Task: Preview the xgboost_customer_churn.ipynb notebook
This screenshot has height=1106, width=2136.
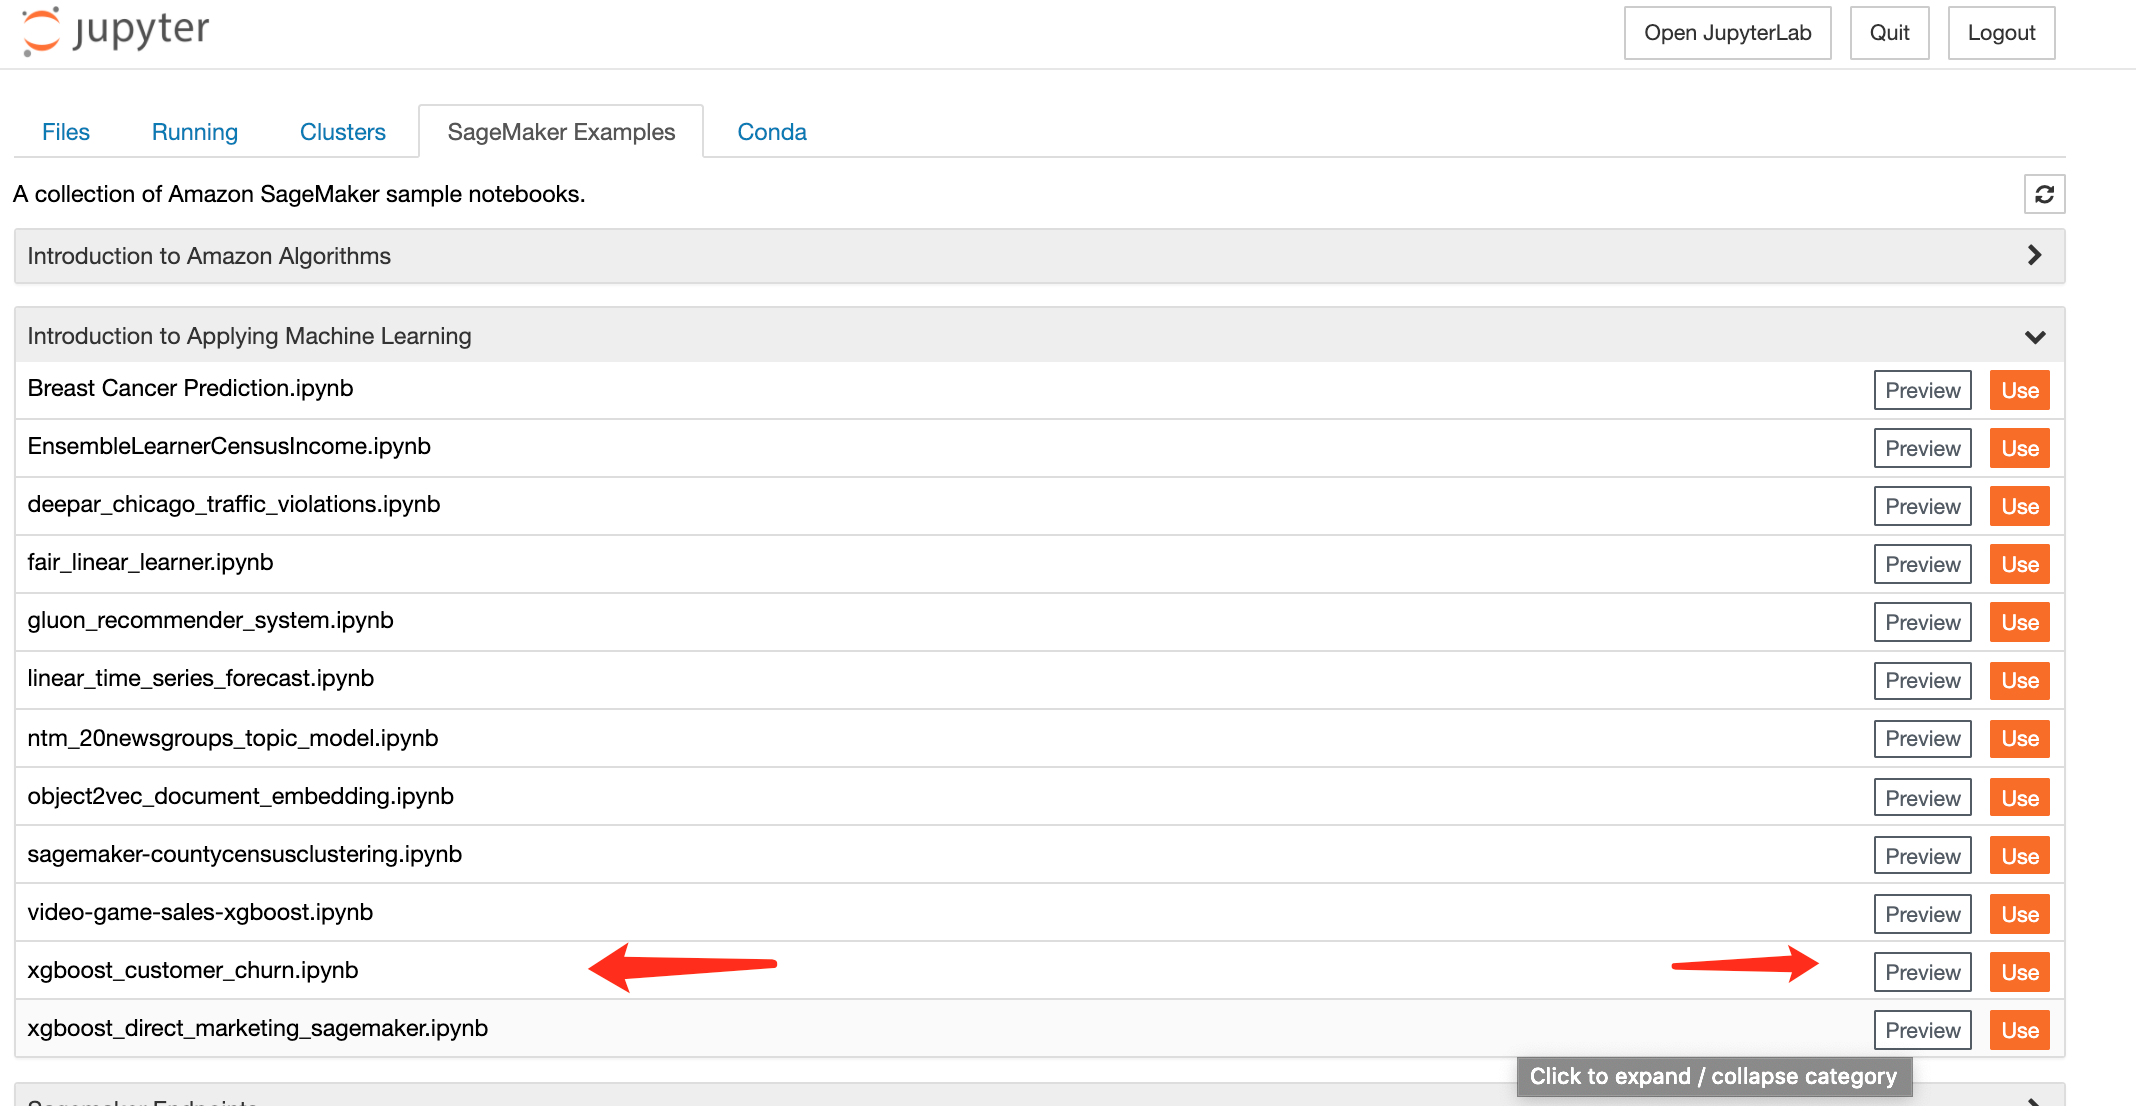Action: [1922, 972]
